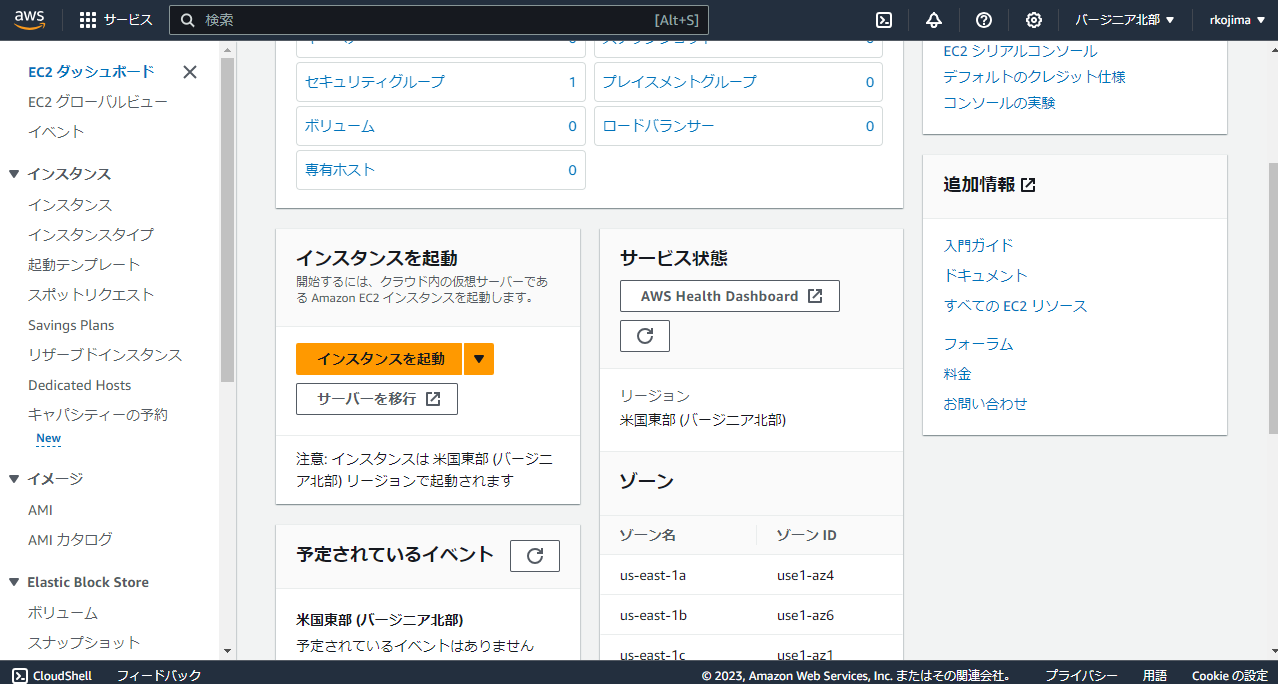Viewport: 1278px width, 684px height.
Task: Open CloudShell from top bar icon
Action: [x=884, y=20]
